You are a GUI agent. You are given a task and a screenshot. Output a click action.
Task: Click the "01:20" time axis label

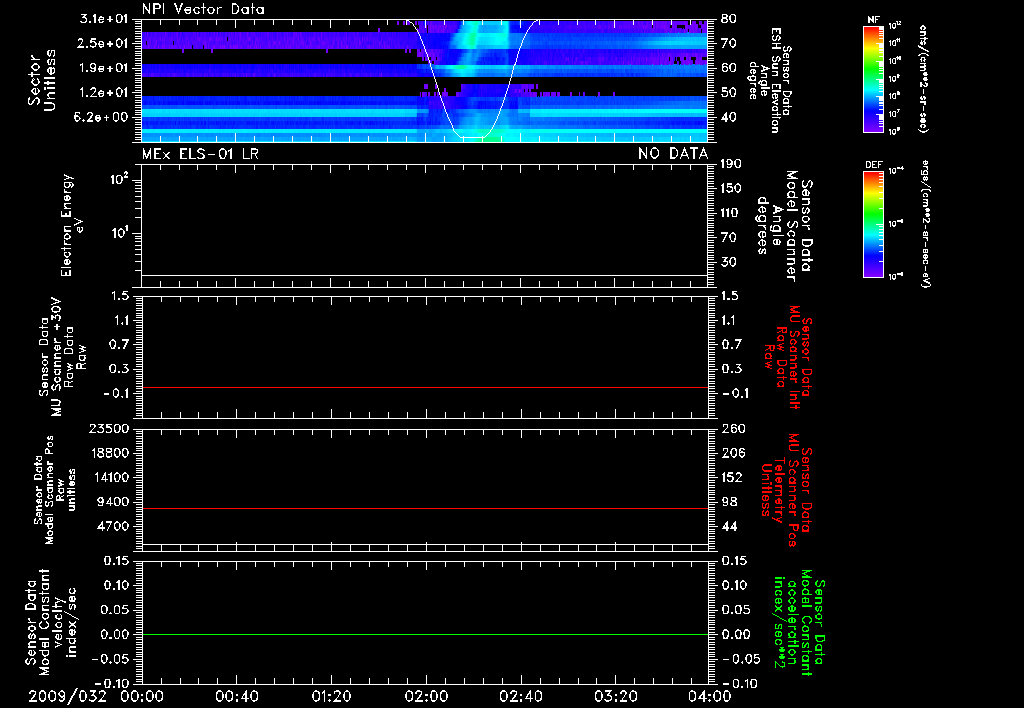[331, 696]
